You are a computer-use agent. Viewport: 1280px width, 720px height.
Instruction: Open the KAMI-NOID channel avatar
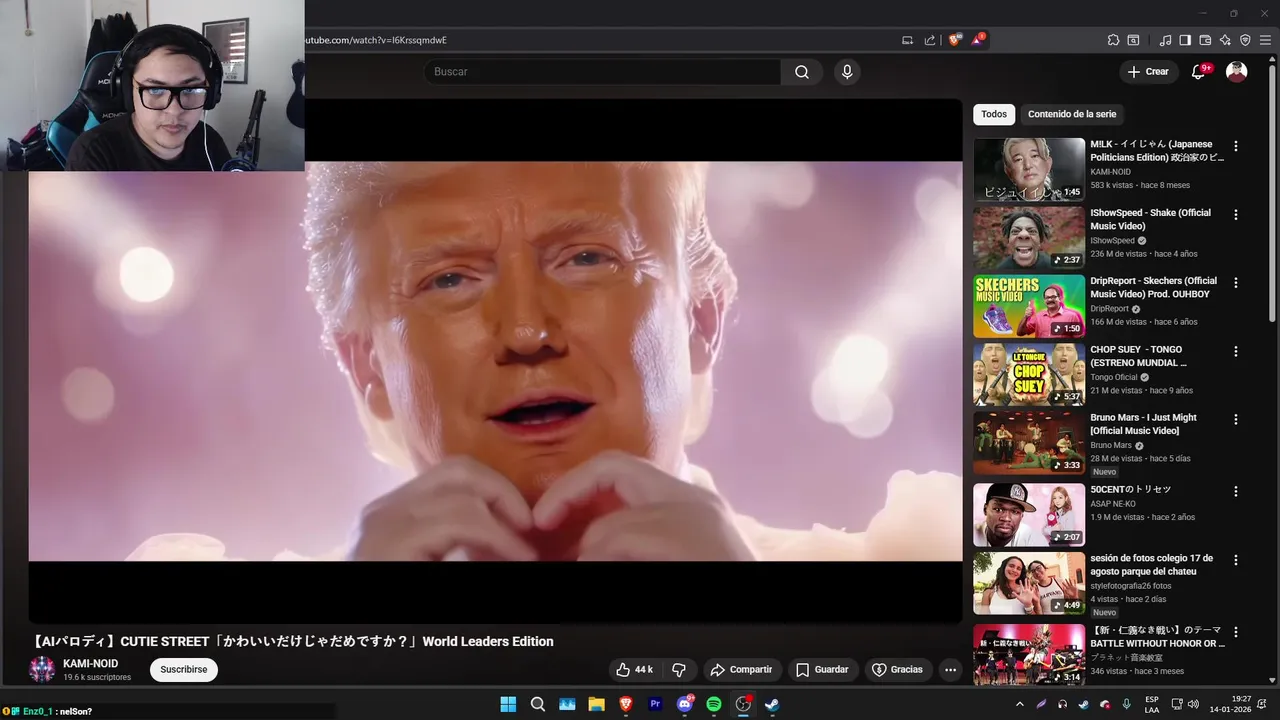click(x=42, y=670)
